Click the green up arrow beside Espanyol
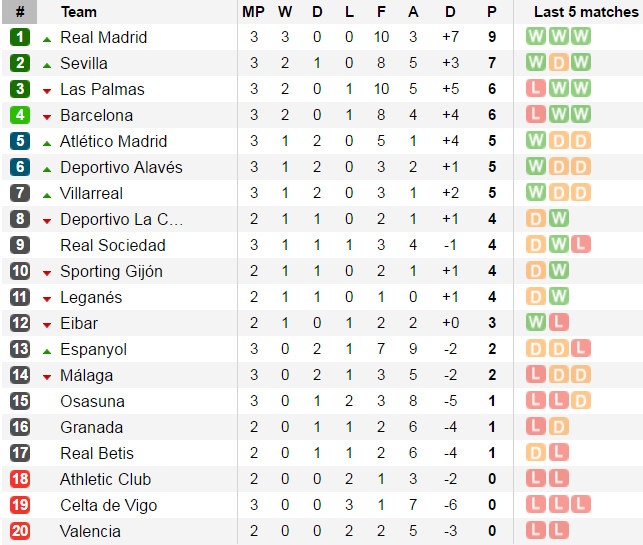The width and height of the screenshot is (643, 545). 47,350
